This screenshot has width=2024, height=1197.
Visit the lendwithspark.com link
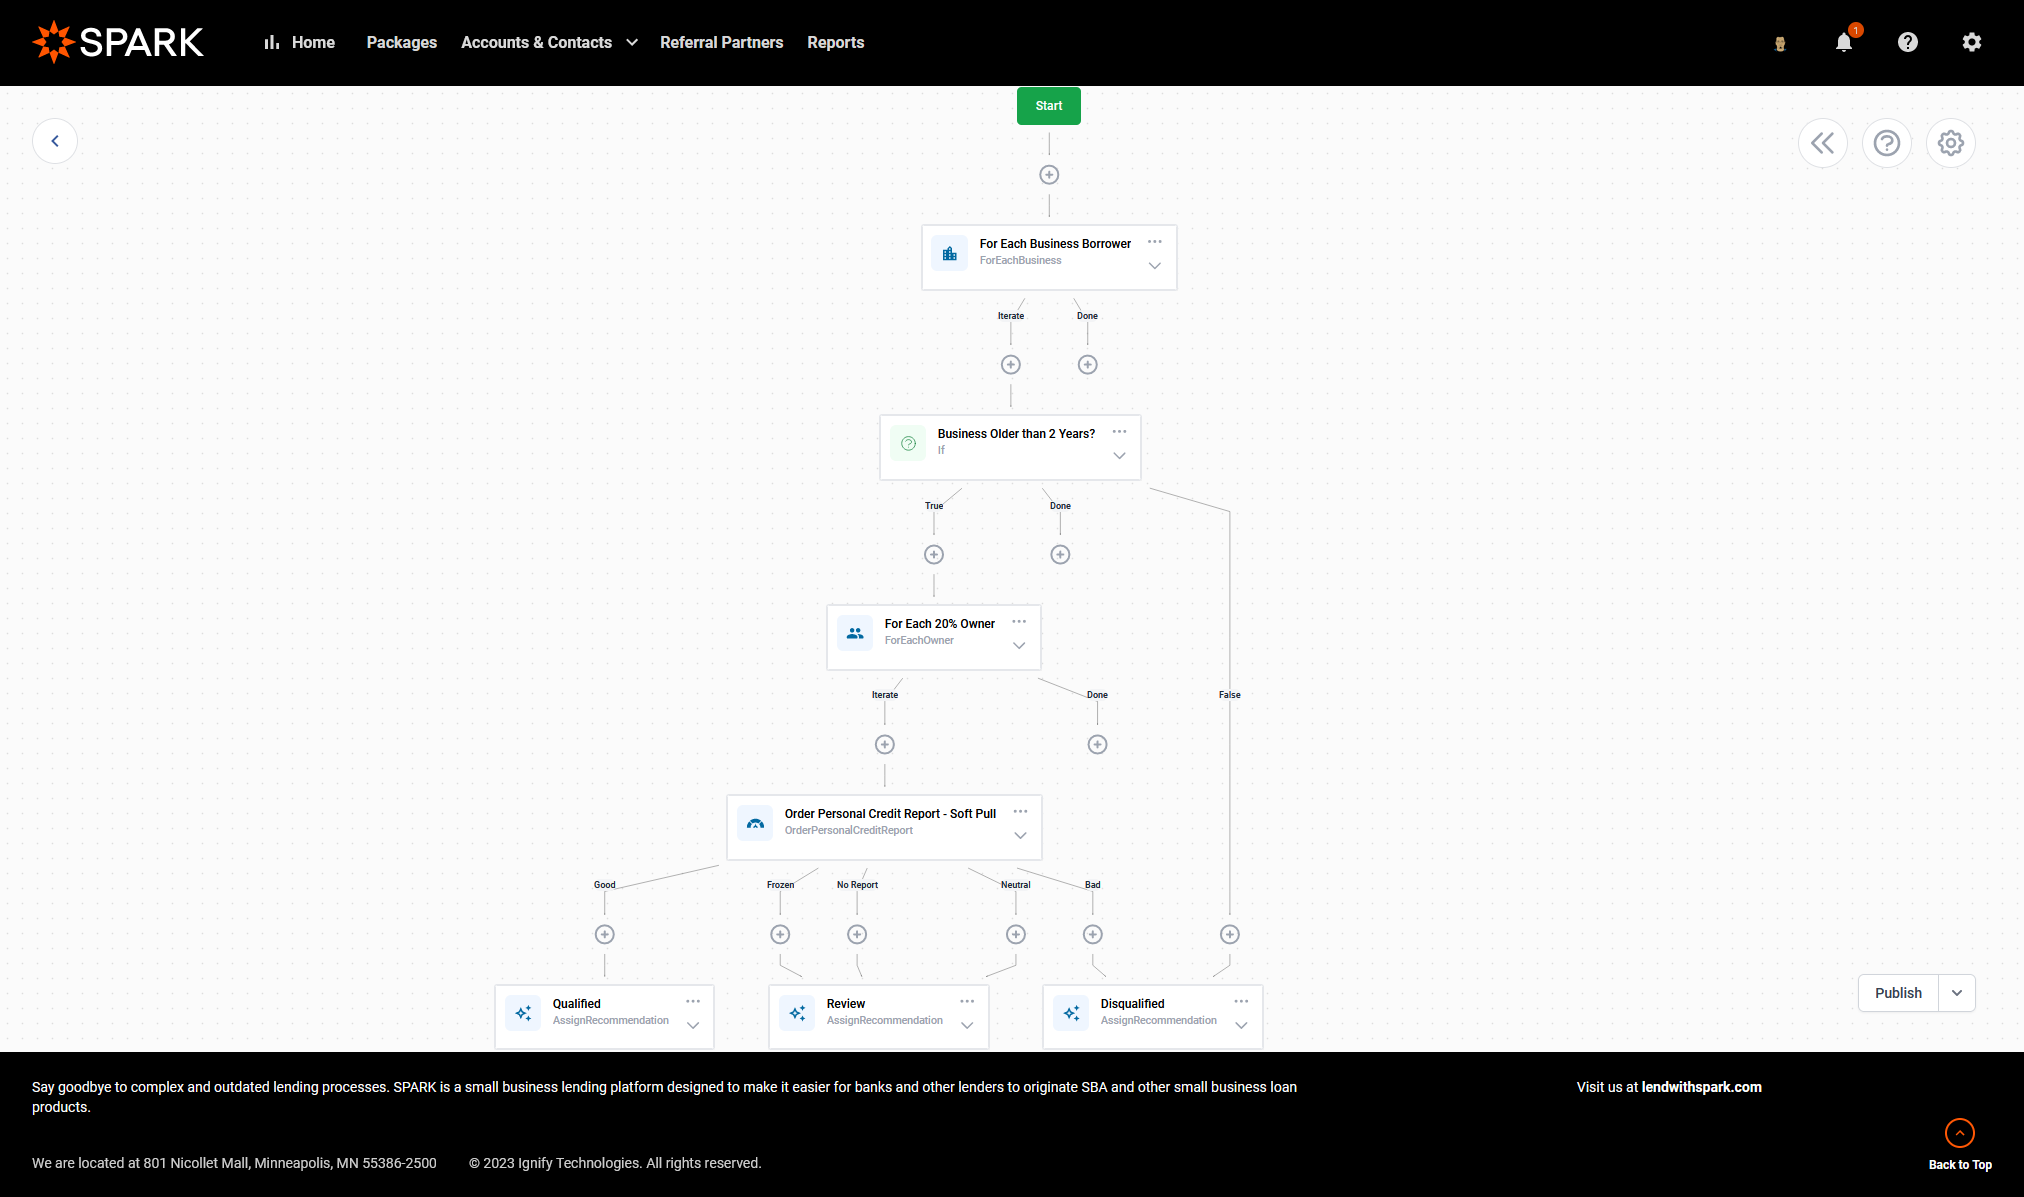[x=1701, y=1087]
